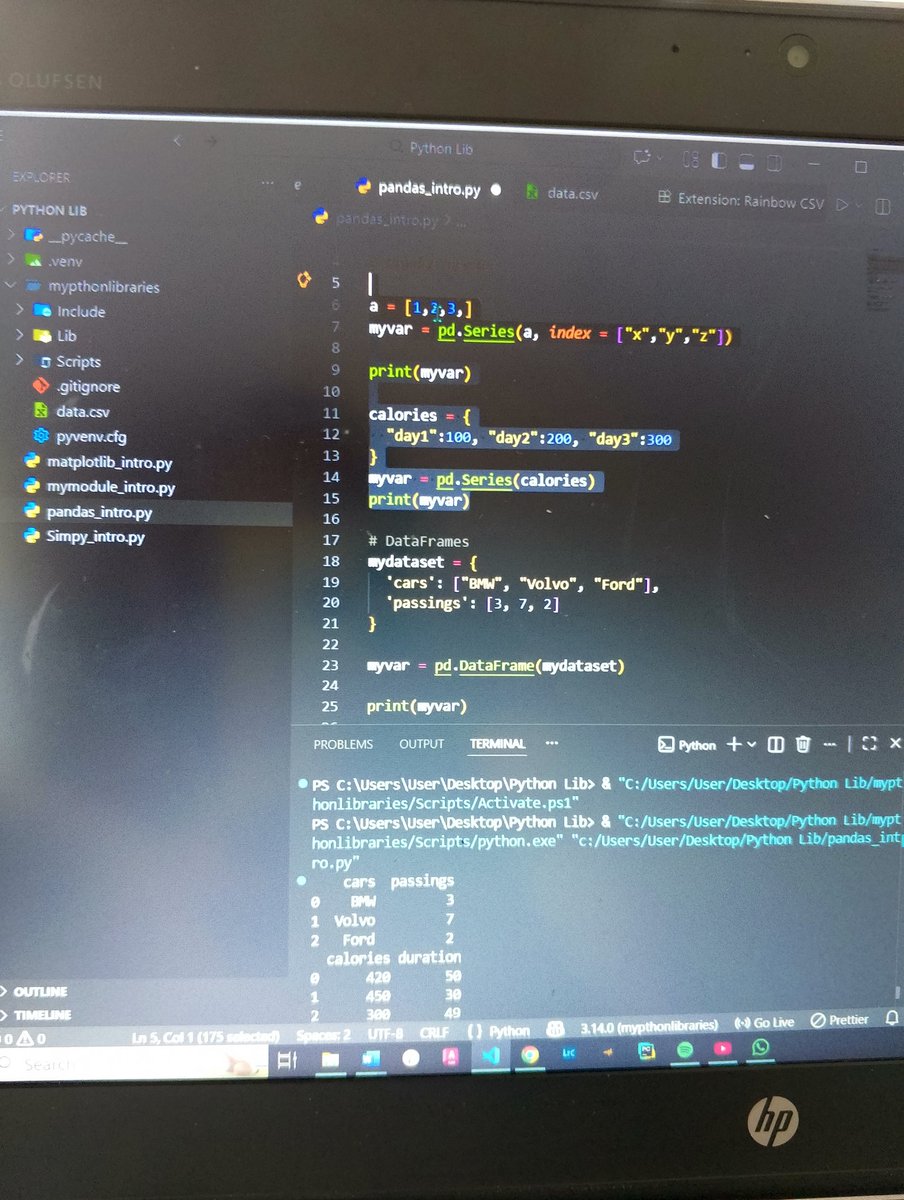904x1200 pixels.
Task: Click the pandas_intro.py breadcrumb
Action: pyautogui.click(x=387, y=219)
